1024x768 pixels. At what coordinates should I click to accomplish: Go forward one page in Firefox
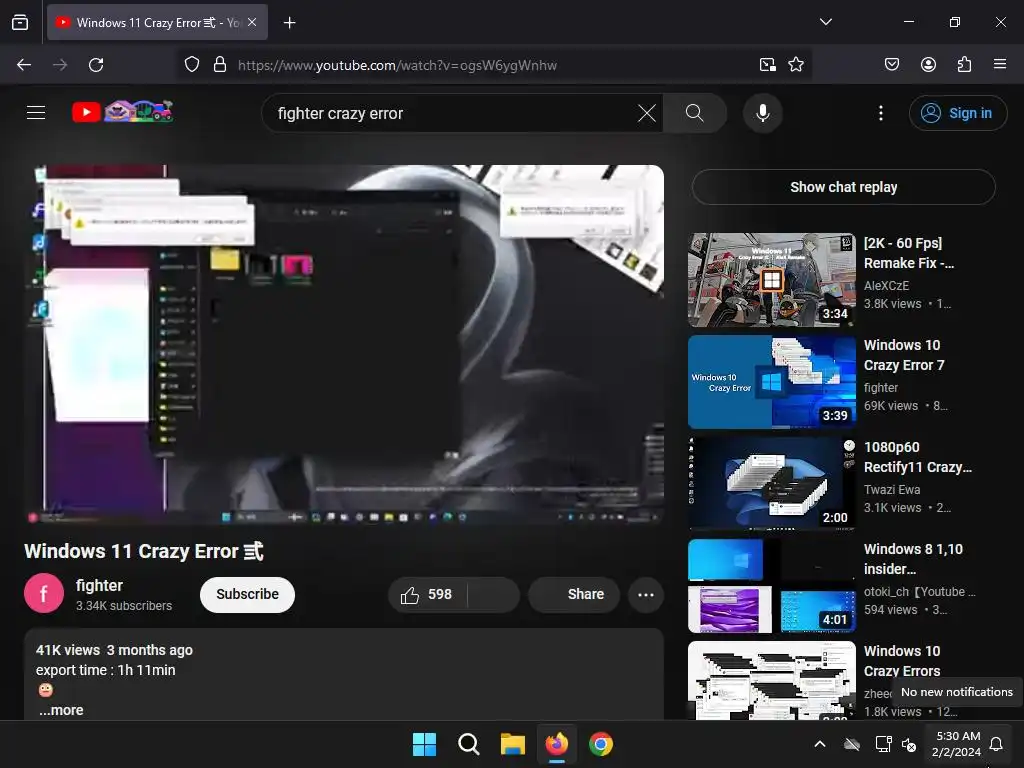pos(60,65)
